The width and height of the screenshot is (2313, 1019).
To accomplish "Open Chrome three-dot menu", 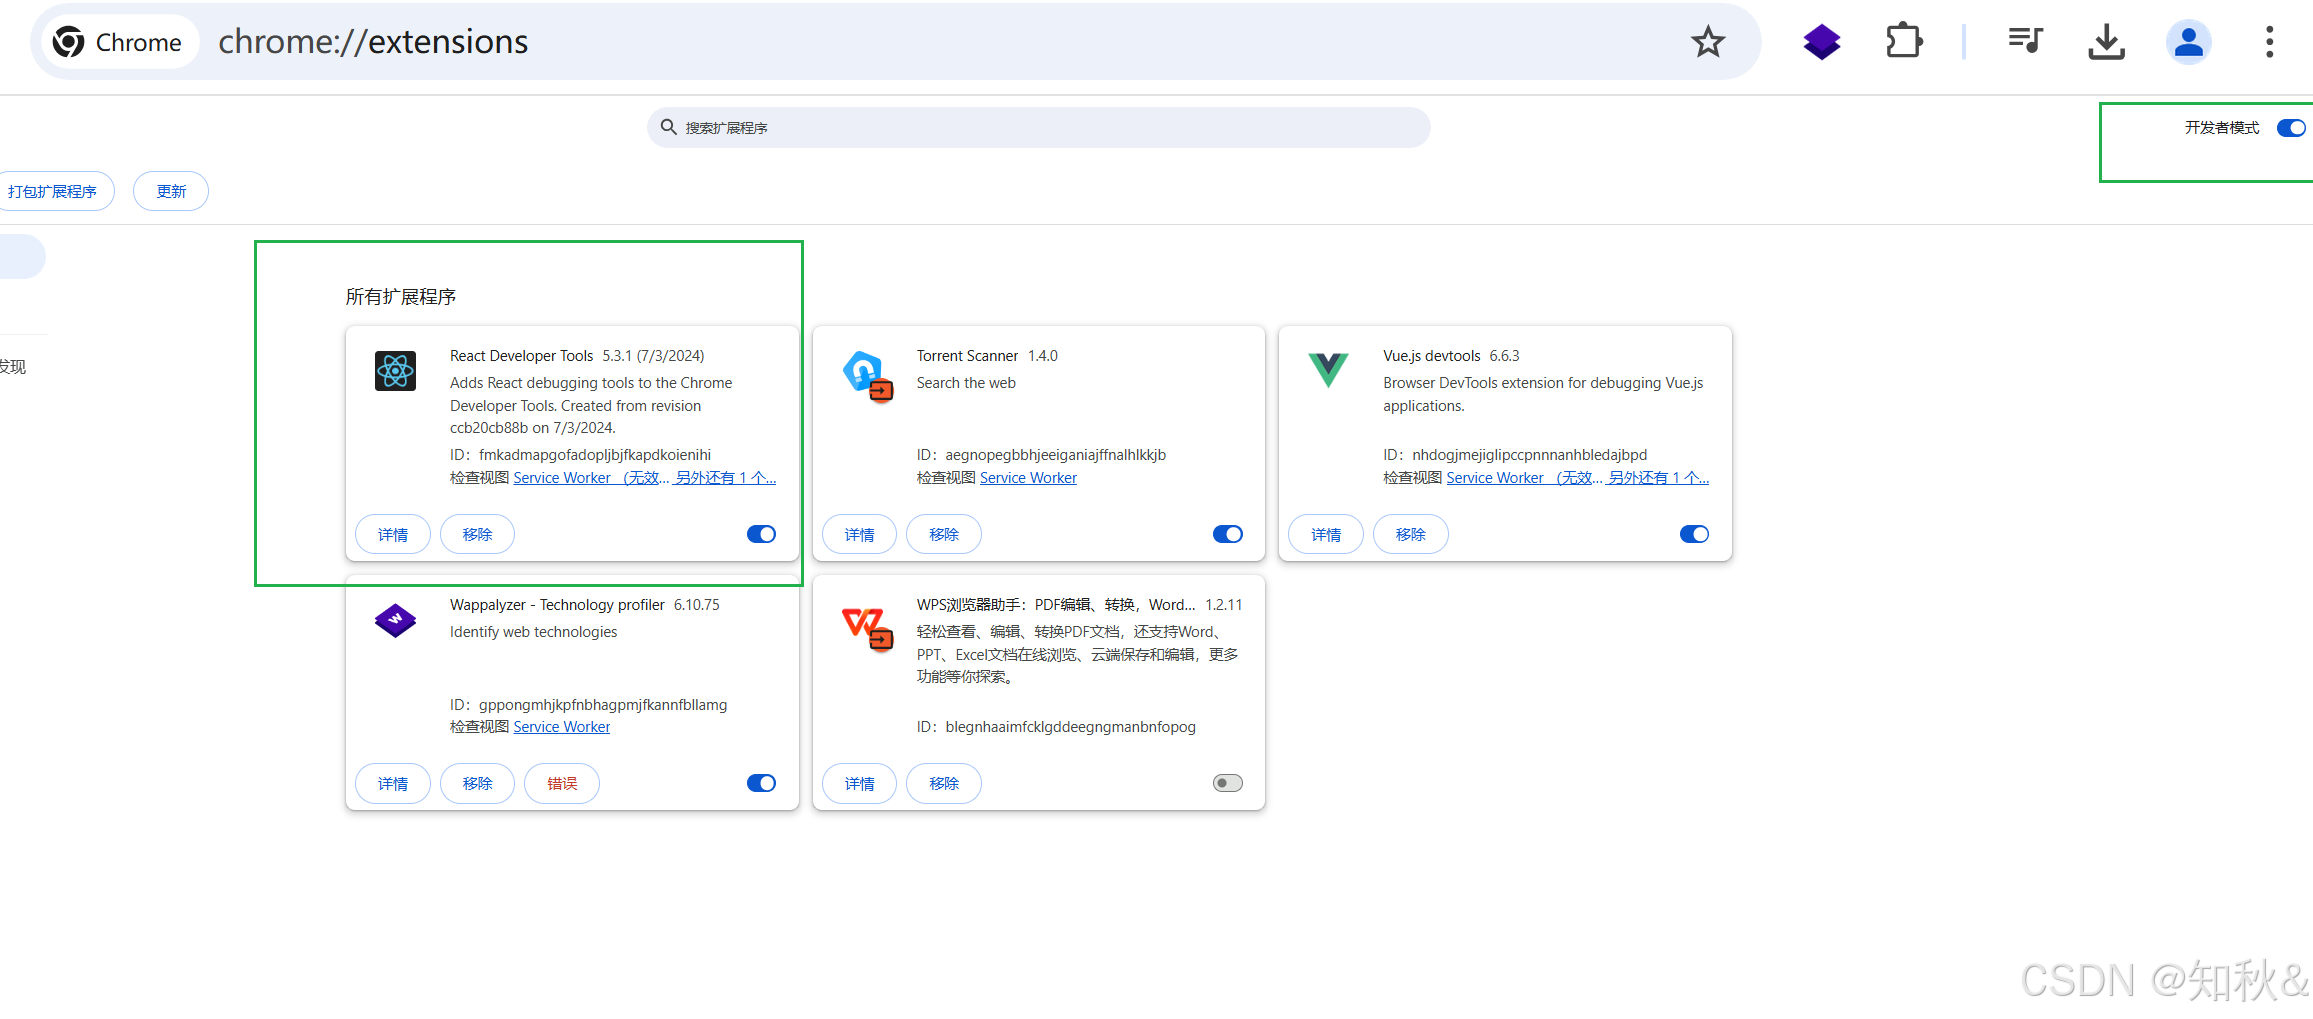I will tap(2269, 42).
